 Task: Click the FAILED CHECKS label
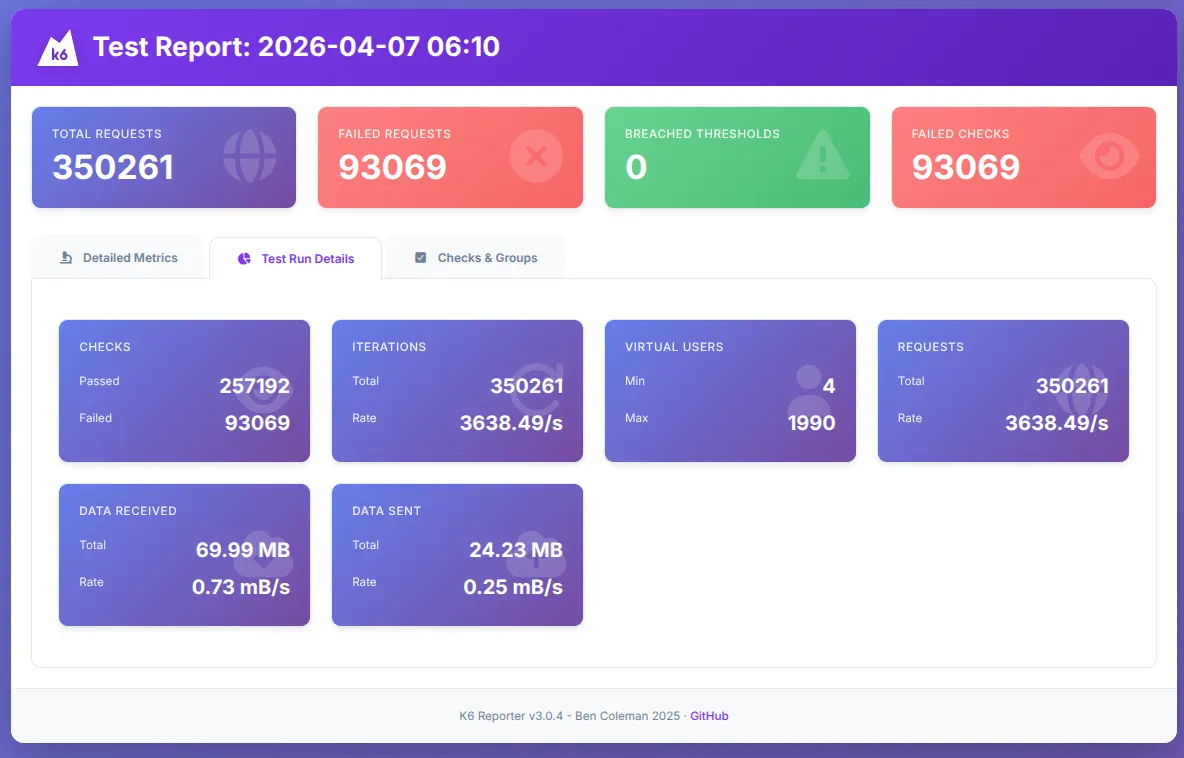960,134
